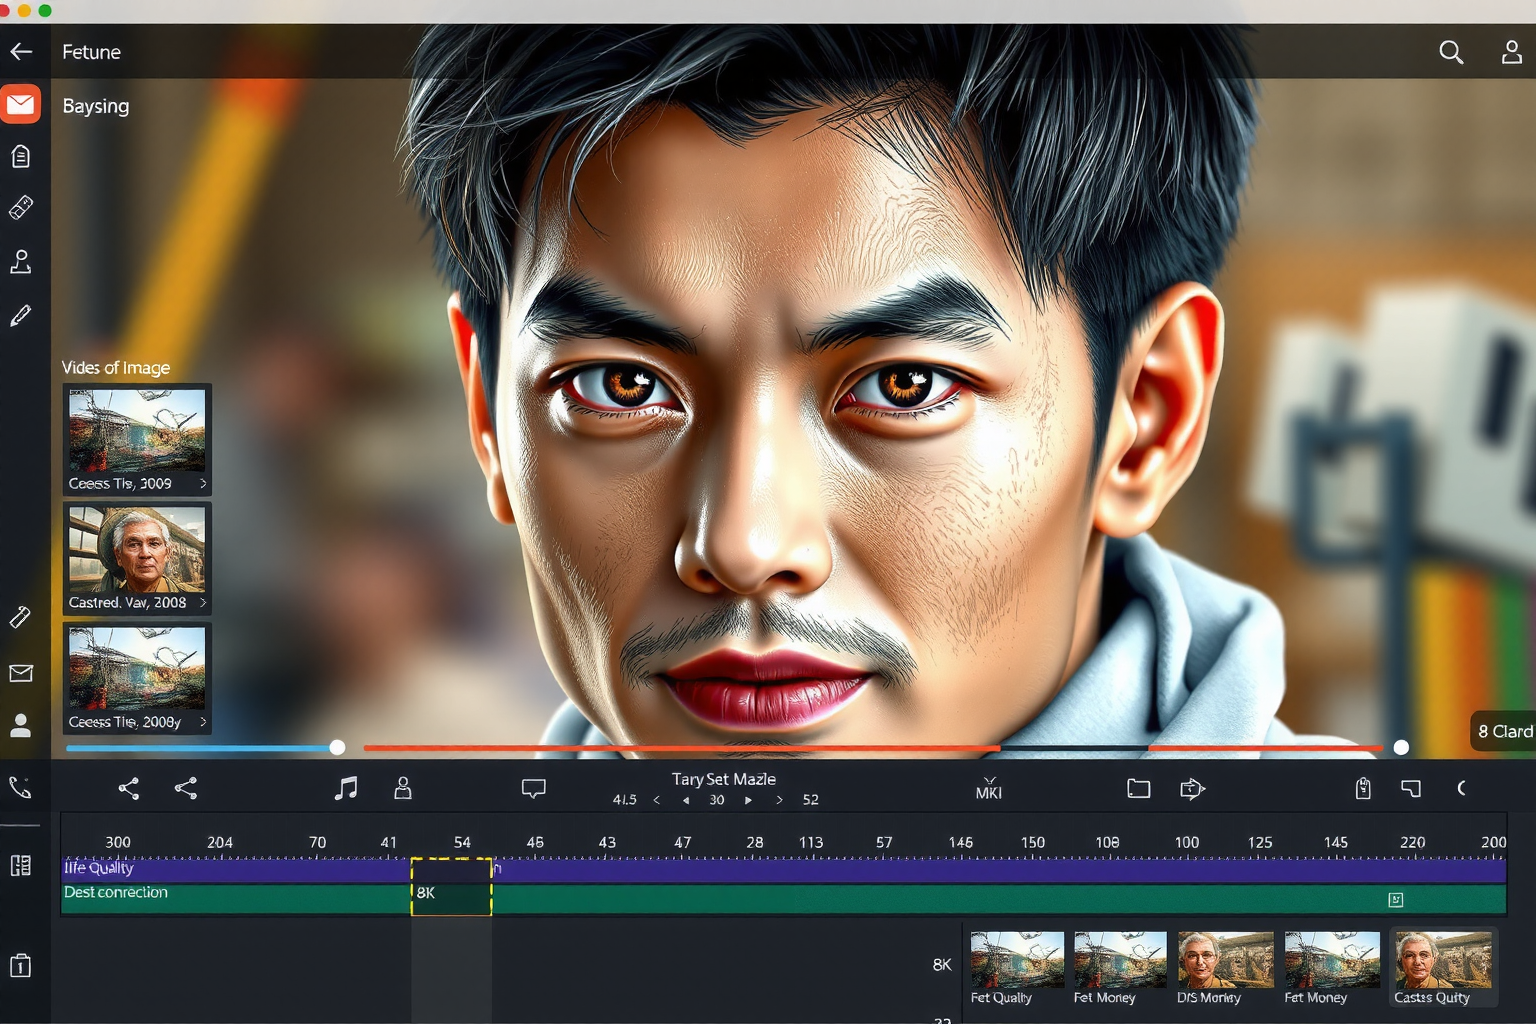Select the orange mail icon in sidebar
The image size is (1536, 1024).
point(21,105)
